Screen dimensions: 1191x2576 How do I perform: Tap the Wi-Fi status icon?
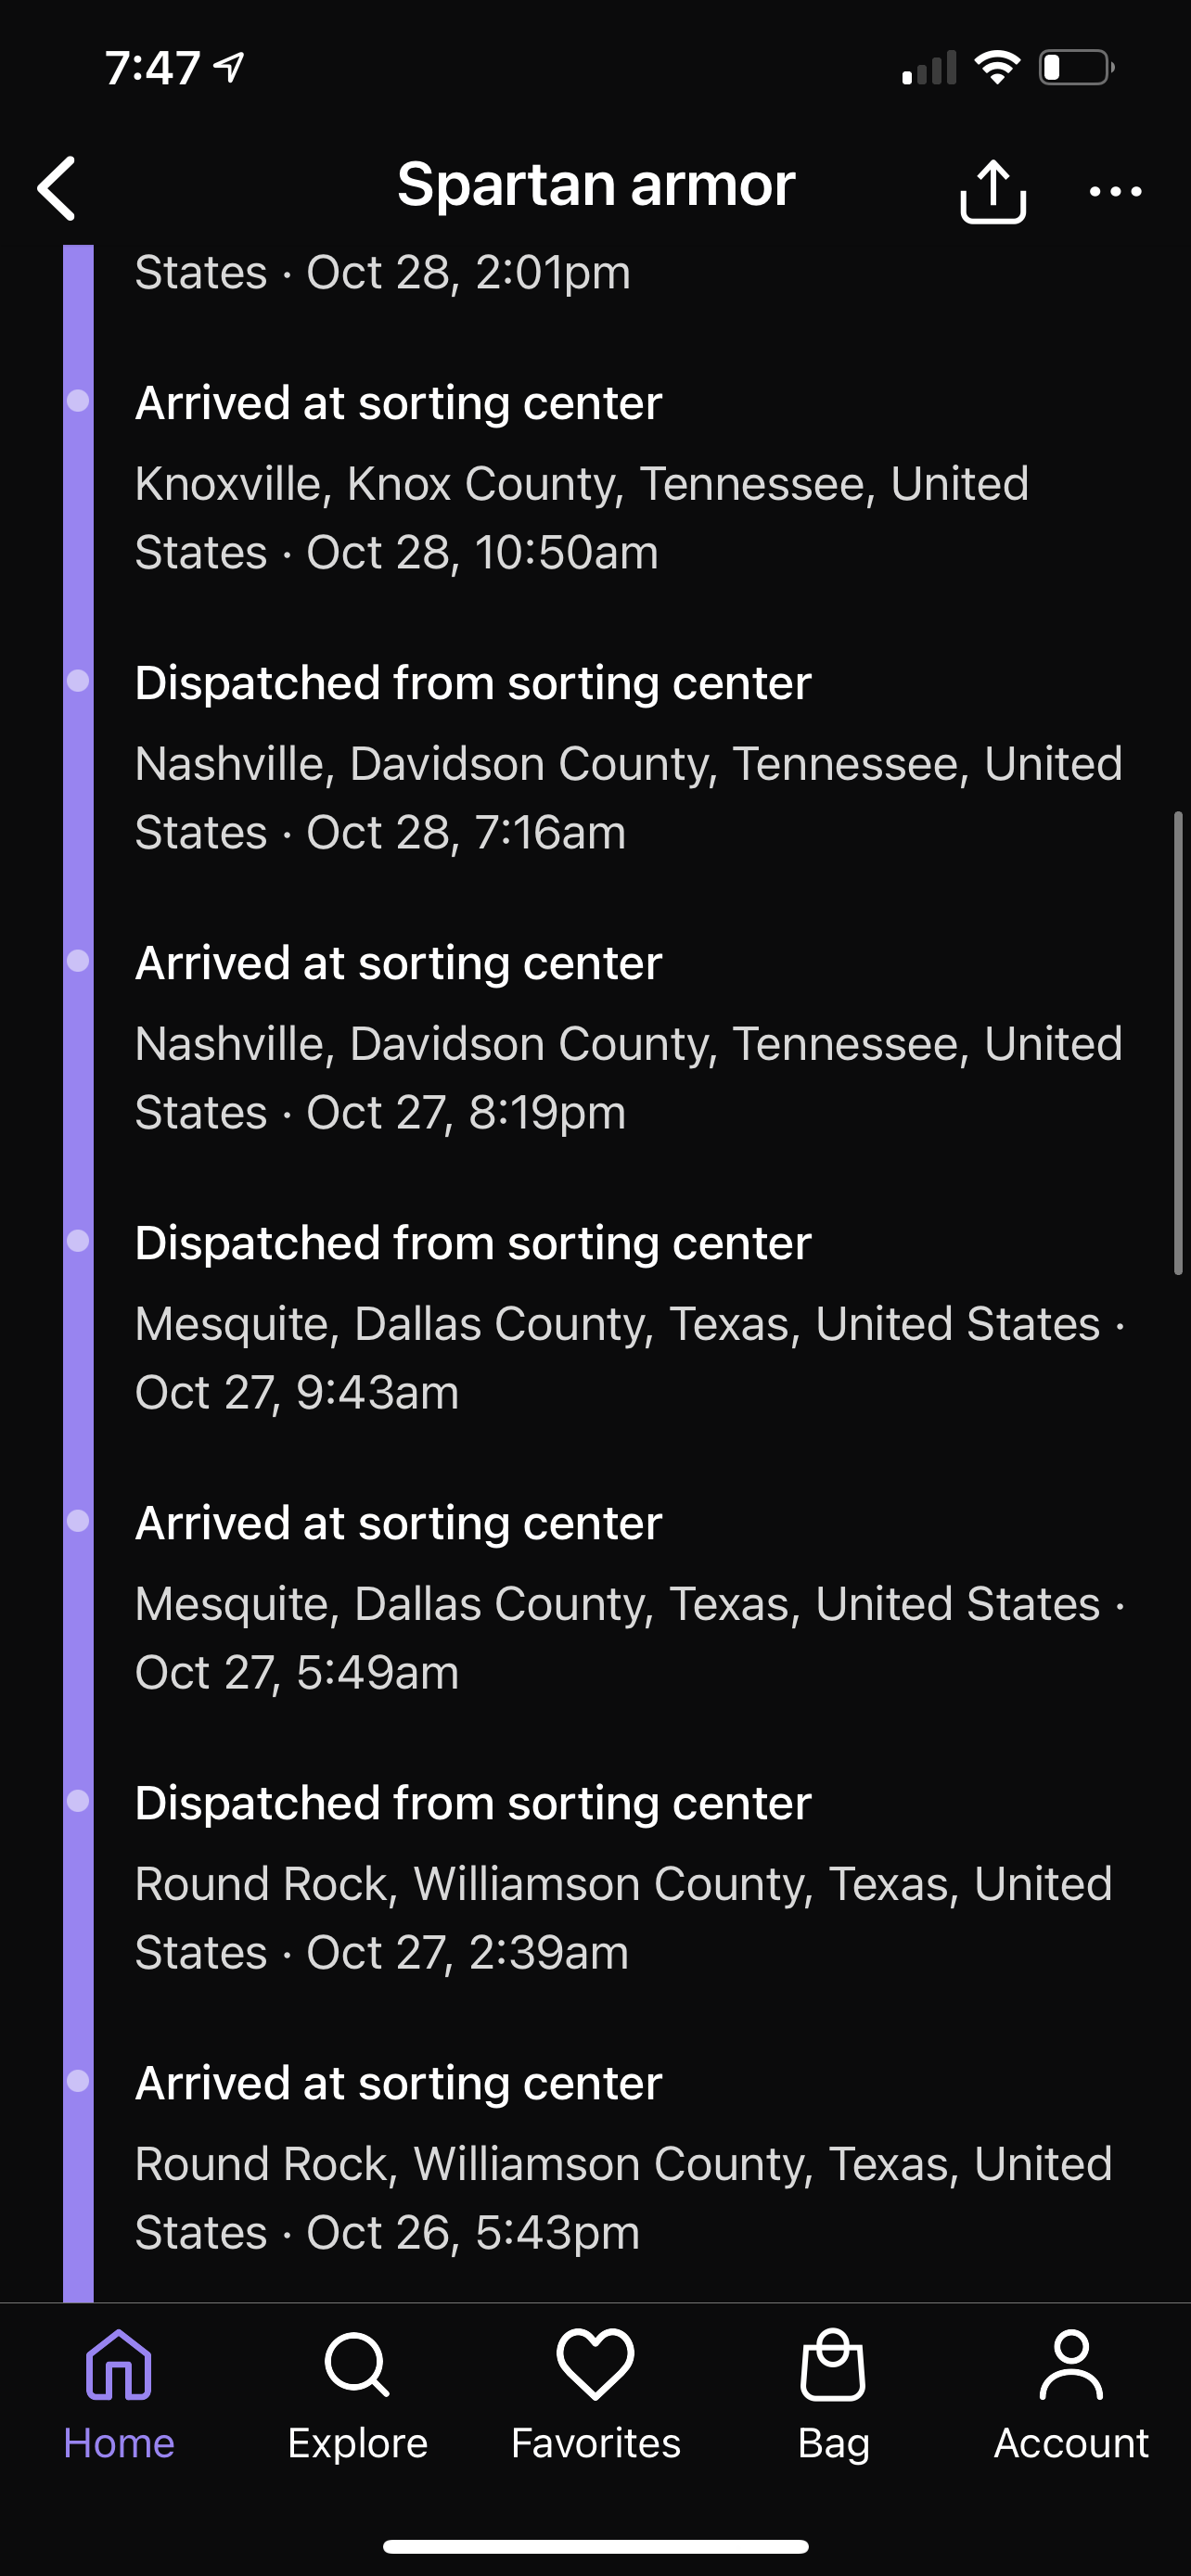[x=997, y=67]
